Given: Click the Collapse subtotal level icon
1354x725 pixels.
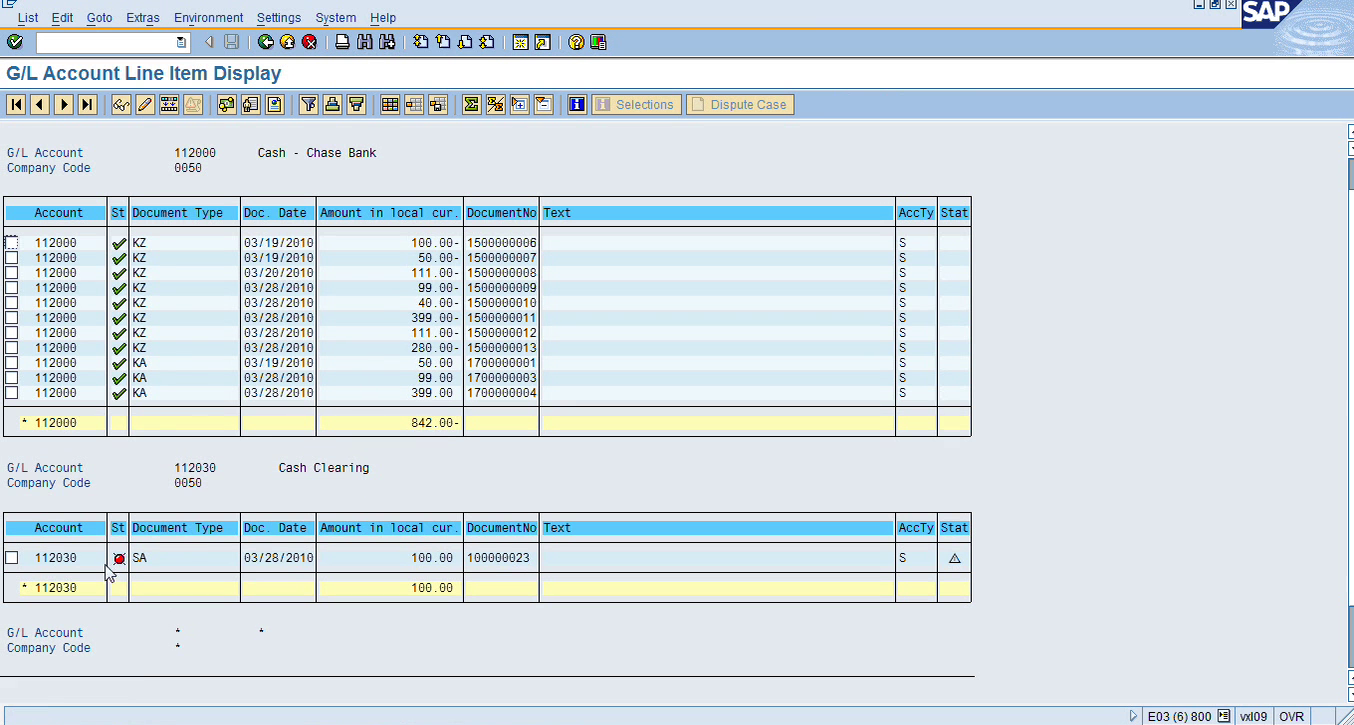Looking at the screenshot, I should pyautogui.click(x=543, y=104).
